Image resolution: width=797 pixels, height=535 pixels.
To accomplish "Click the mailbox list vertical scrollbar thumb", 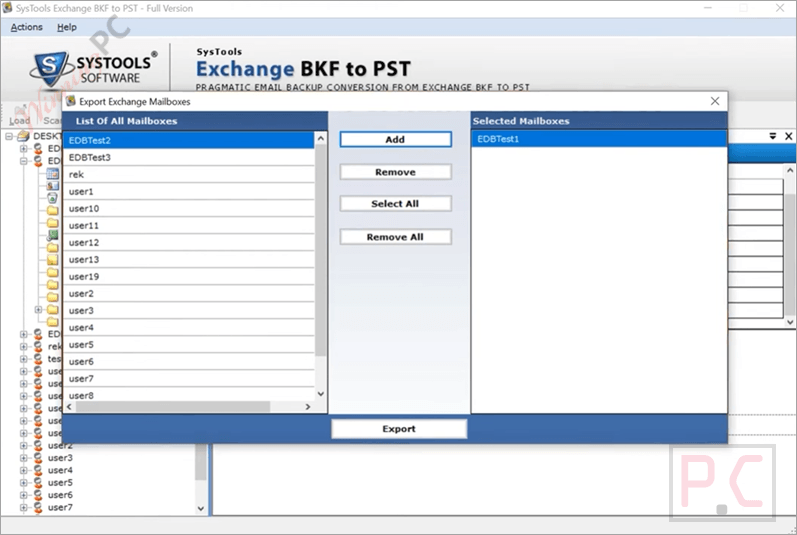I will [321, 250].
